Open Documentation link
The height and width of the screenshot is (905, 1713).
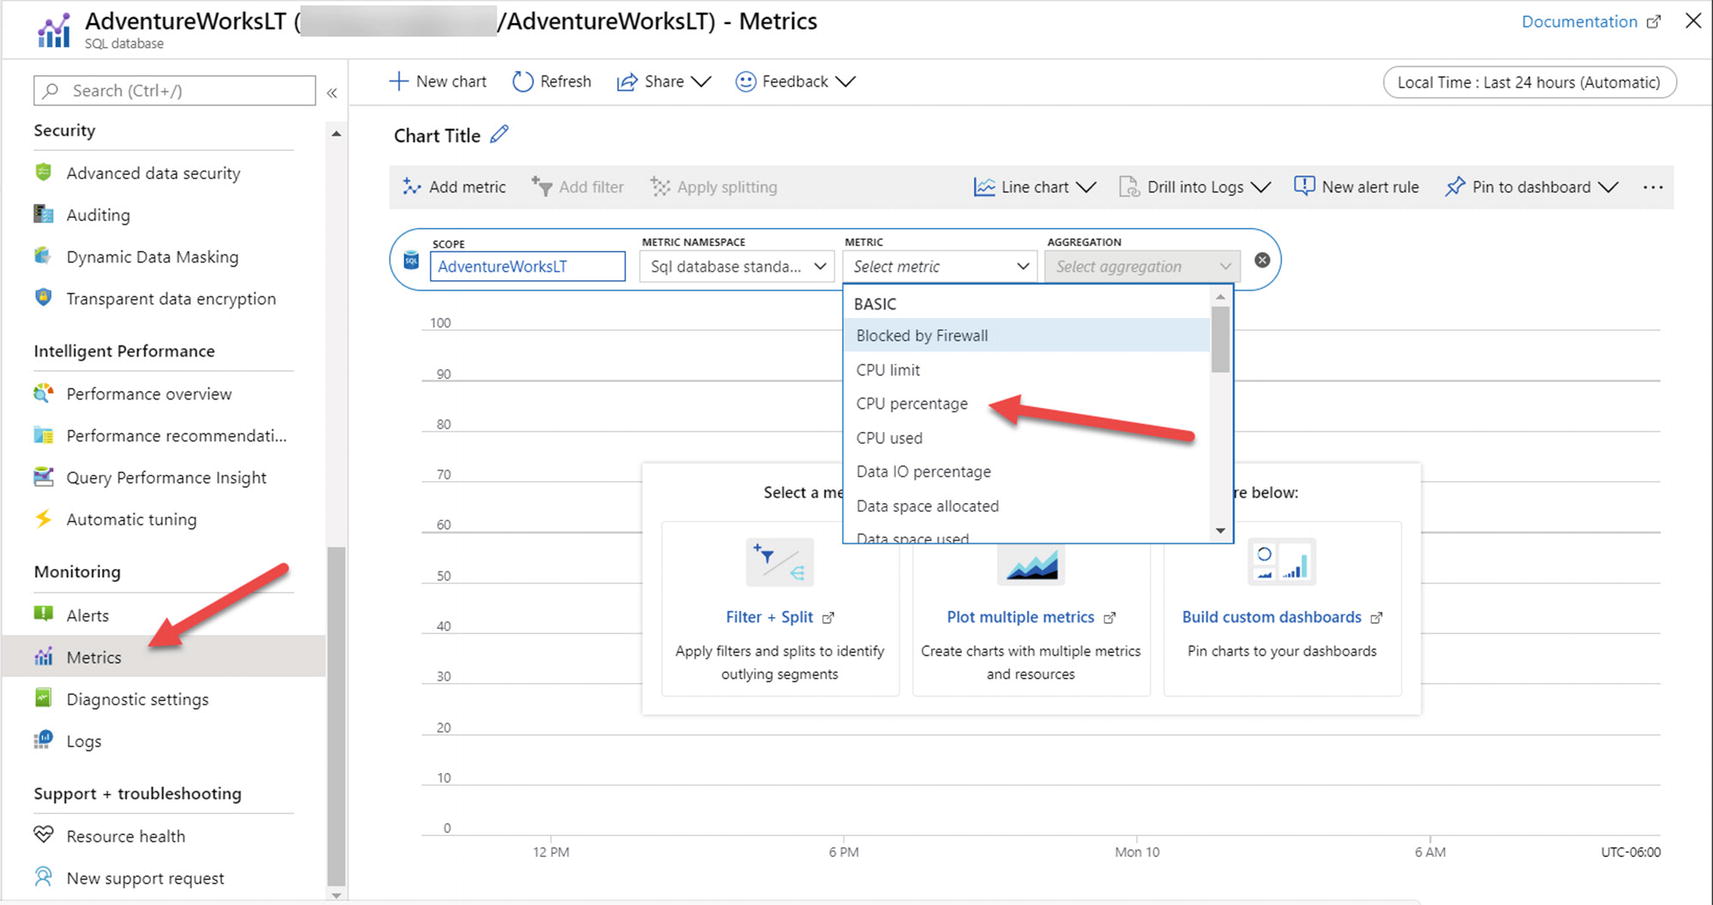pos(1590,21)
